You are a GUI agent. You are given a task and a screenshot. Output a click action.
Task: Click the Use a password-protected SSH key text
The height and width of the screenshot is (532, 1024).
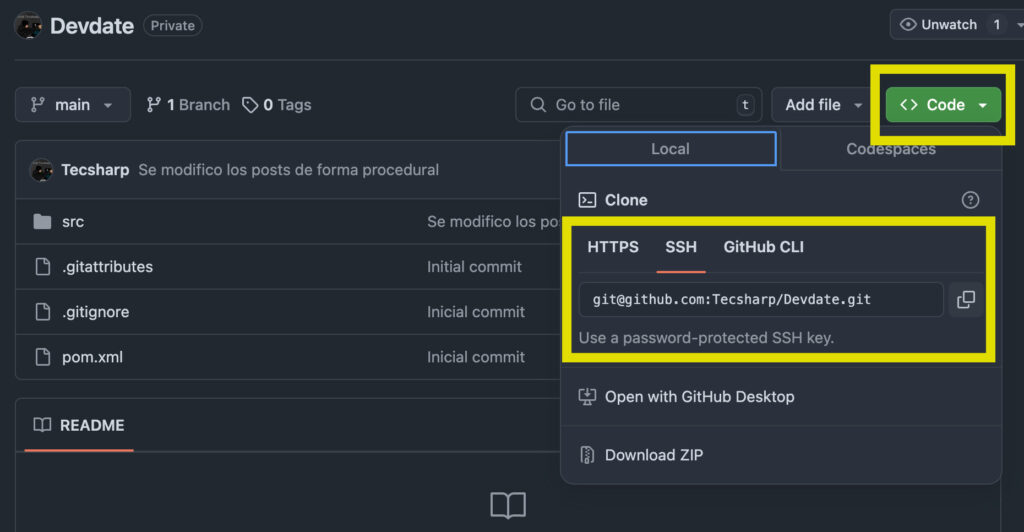[706, 337]
